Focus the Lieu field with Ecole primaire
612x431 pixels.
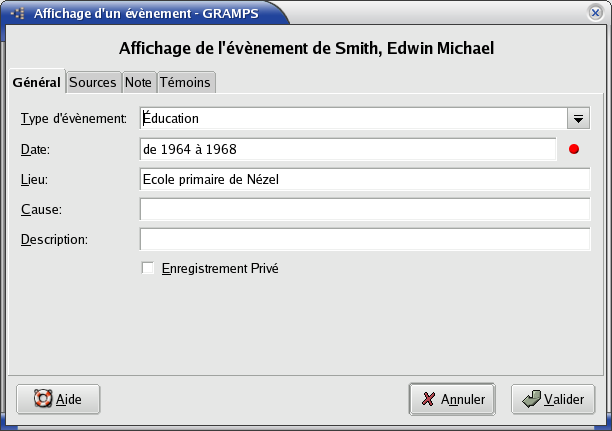[365, 180]
